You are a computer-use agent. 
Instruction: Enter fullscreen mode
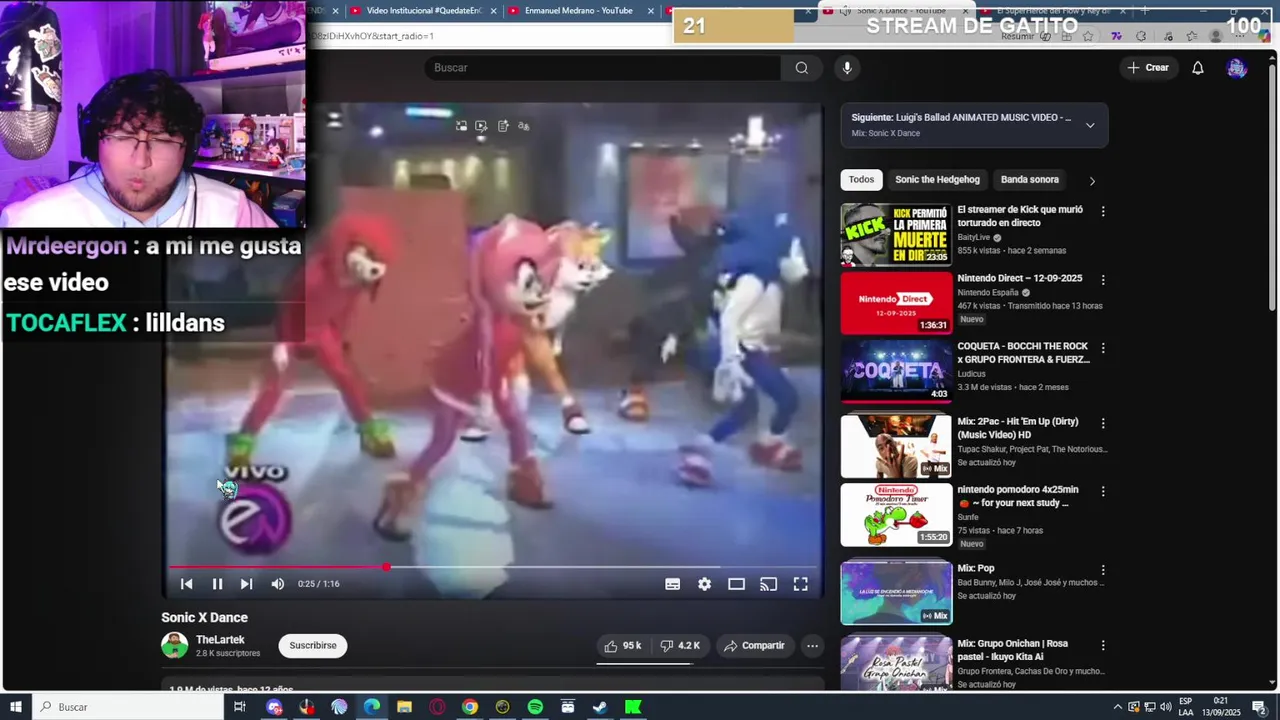point(801,584)
